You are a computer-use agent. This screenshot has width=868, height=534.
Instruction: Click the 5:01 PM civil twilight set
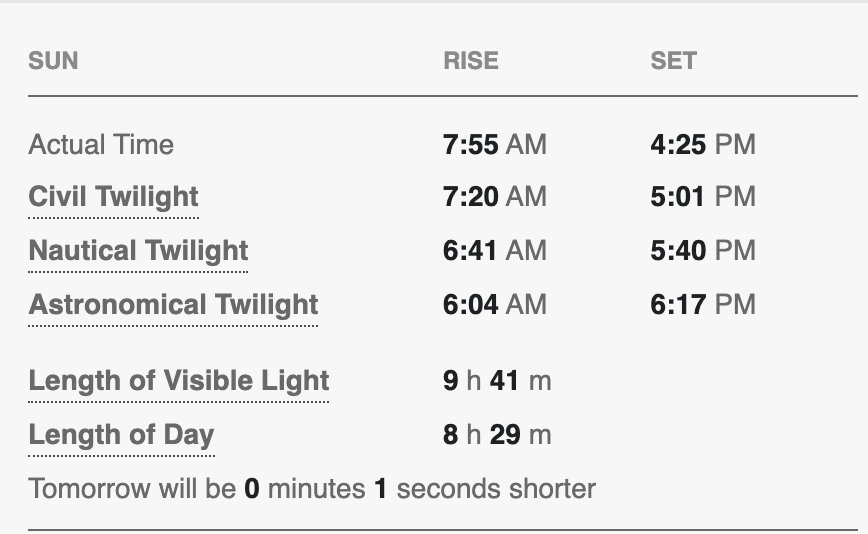(x=702, y=197)
